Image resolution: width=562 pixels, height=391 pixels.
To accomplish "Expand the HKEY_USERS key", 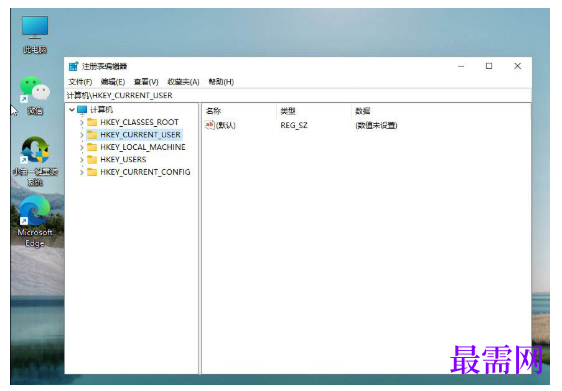I will (x=82, y=160).
